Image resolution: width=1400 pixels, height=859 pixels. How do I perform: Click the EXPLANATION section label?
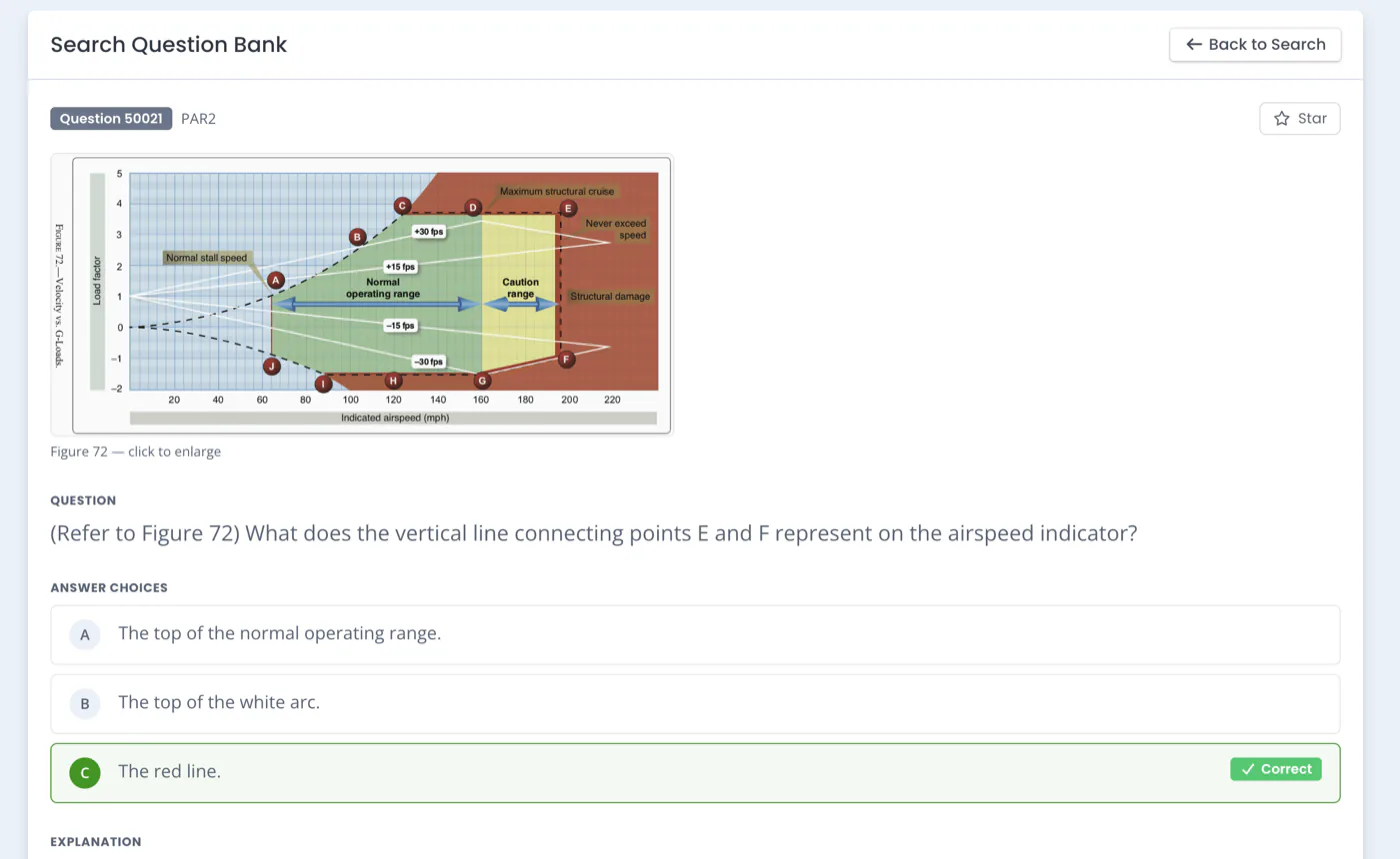coord(96,841)
